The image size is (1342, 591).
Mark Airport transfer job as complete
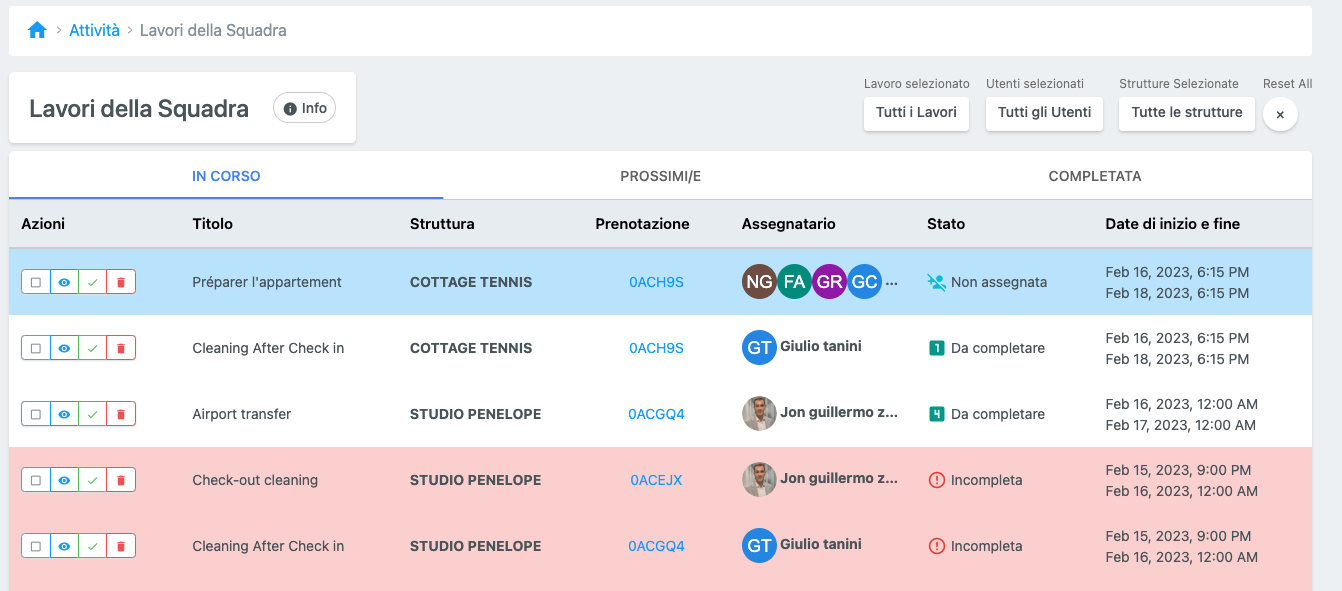point(93,414)
